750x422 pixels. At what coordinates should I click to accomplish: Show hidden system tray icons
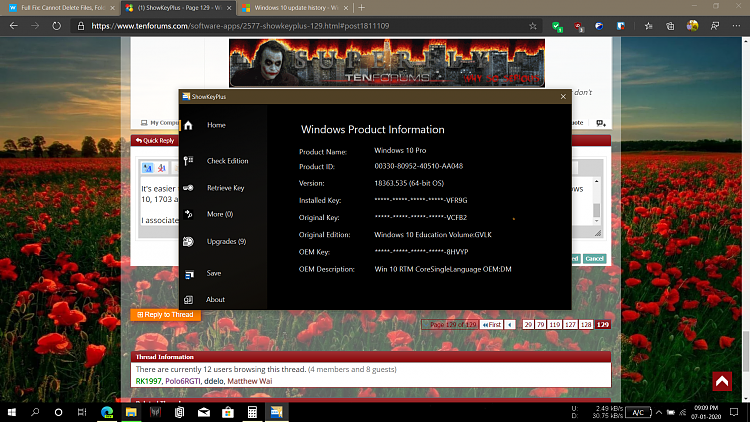659,412
